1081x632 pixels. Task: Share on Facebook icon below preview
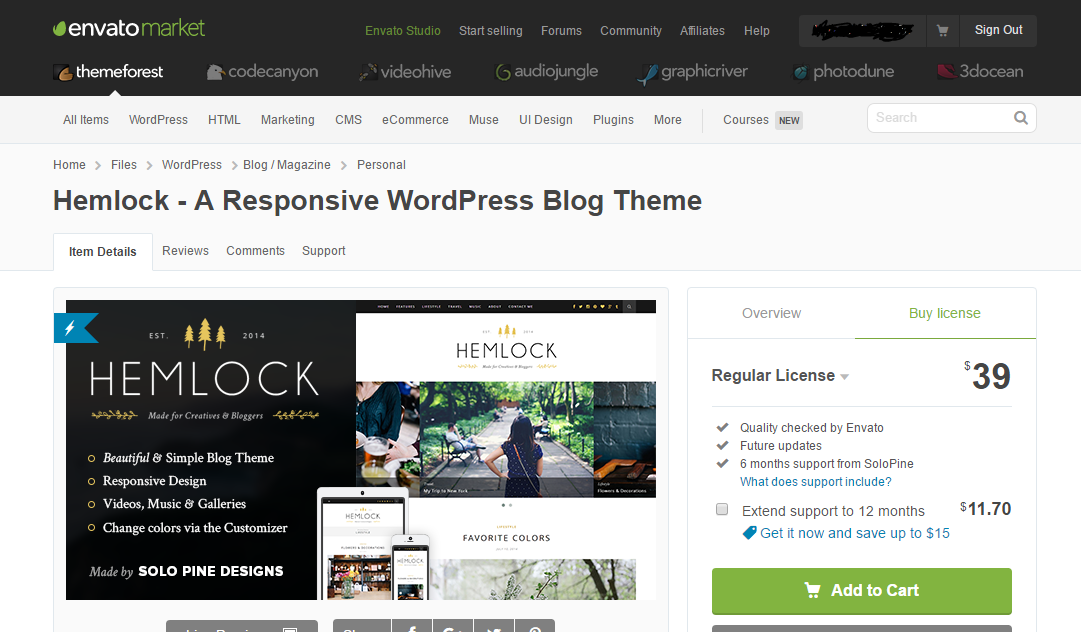(x=412, y=627)
